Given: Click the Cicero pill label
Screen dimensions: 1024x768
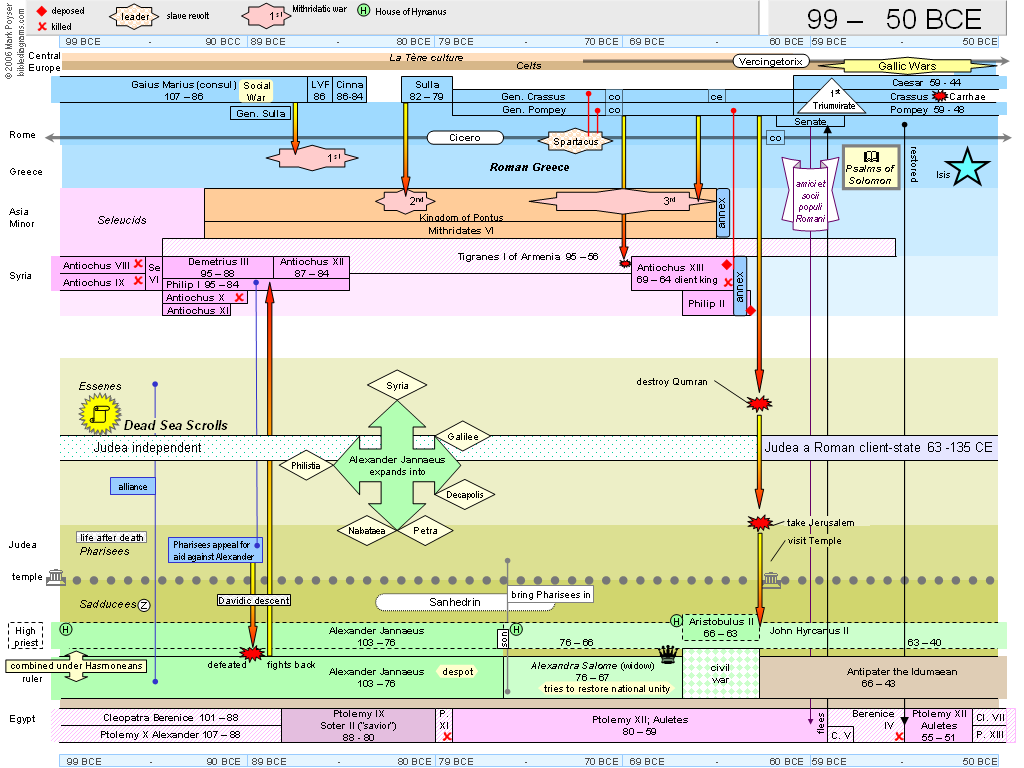Looking at the screenshot, I should pos(465,137).
